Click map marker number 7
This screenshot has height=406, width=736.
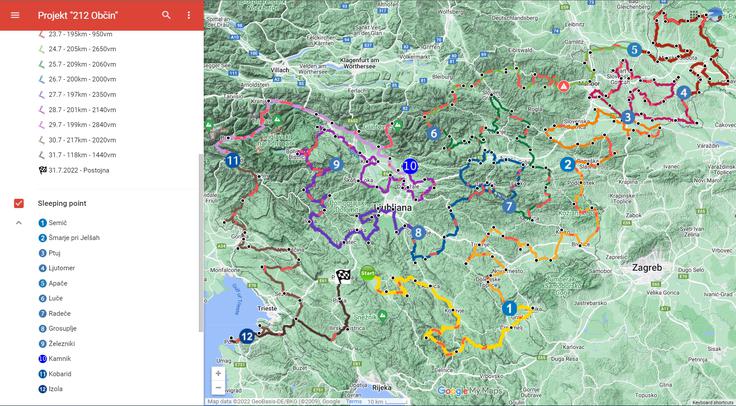(509, 206)
